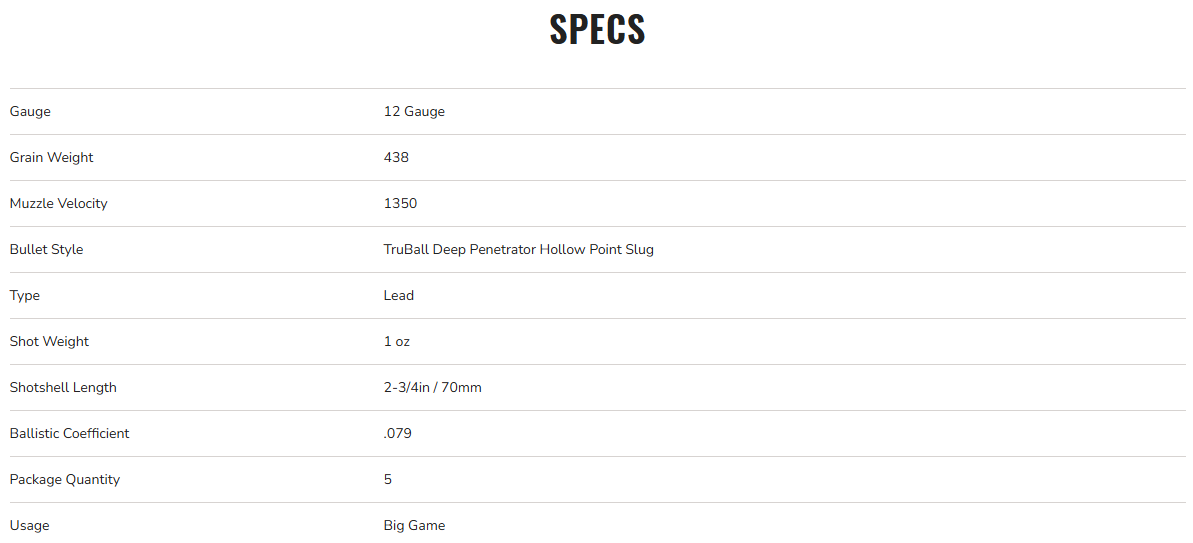
Task: Select the Shot Weight label
Action: [49, 341]
